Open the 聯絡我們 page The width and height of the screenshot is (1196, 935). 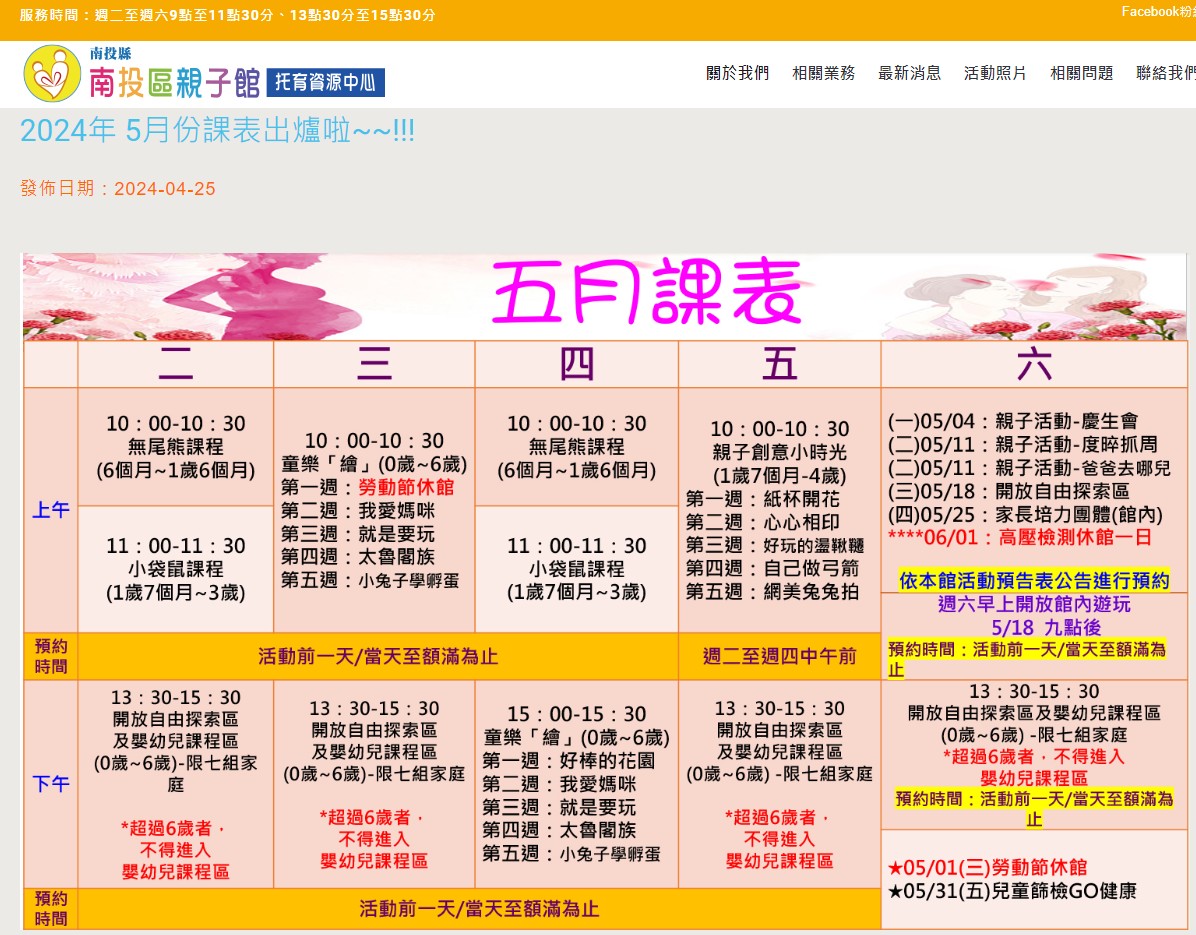(x=1165, y=73)
